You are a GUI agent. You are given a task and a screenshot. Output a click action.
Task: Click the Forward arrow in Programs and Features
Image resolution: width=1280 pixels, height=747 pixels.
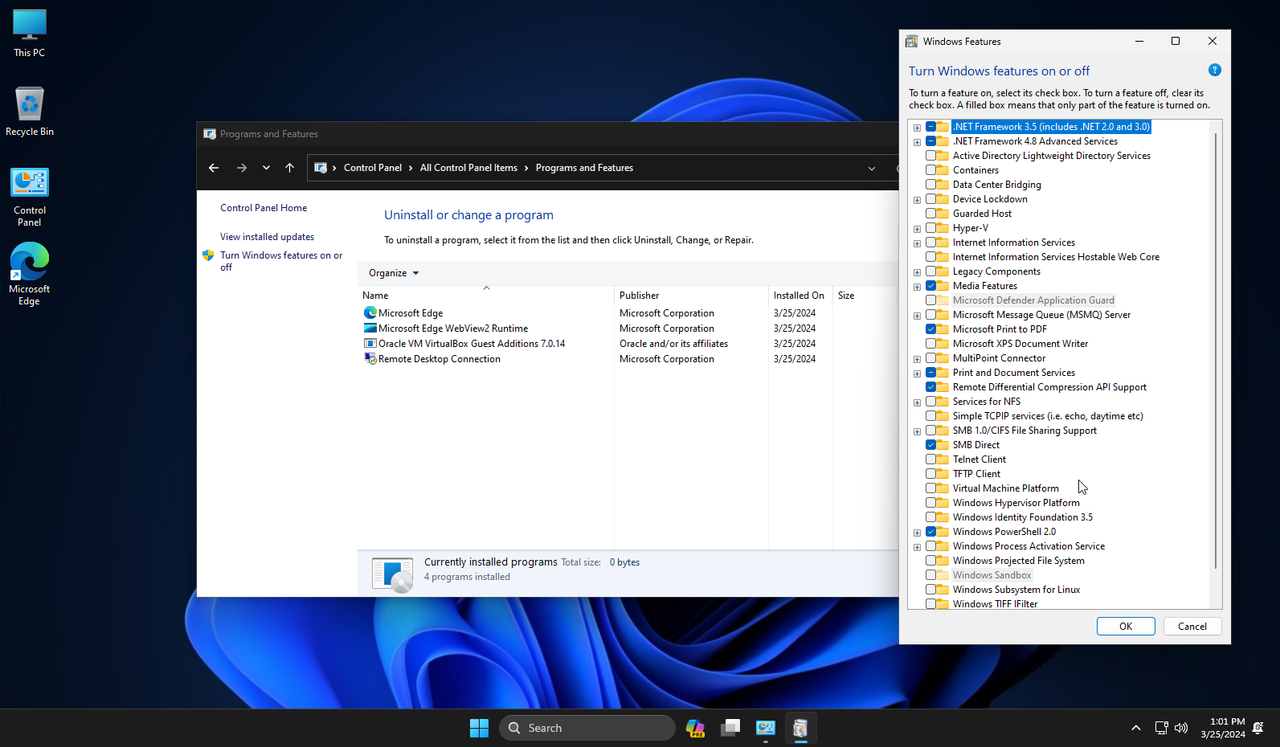point(241,168)
